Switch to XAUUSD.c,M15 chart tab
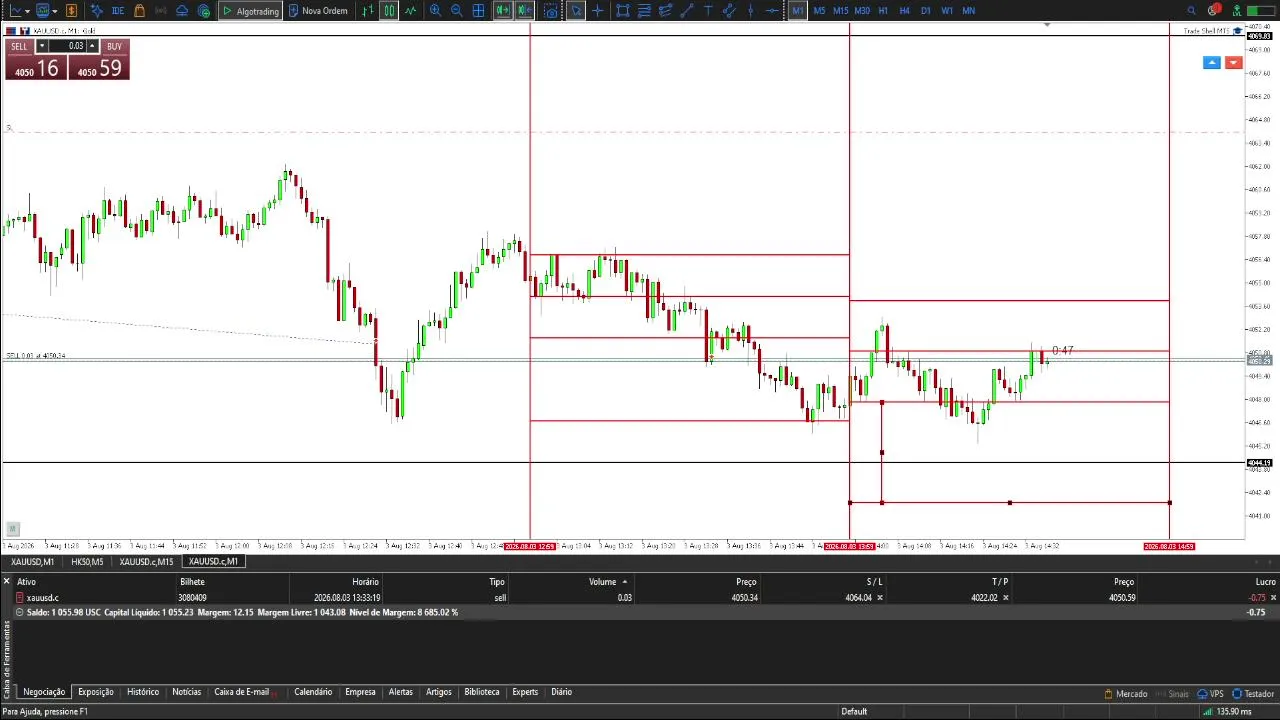Image resolution: width=1280 pixels, height=720 pixels. coord(146,561)
